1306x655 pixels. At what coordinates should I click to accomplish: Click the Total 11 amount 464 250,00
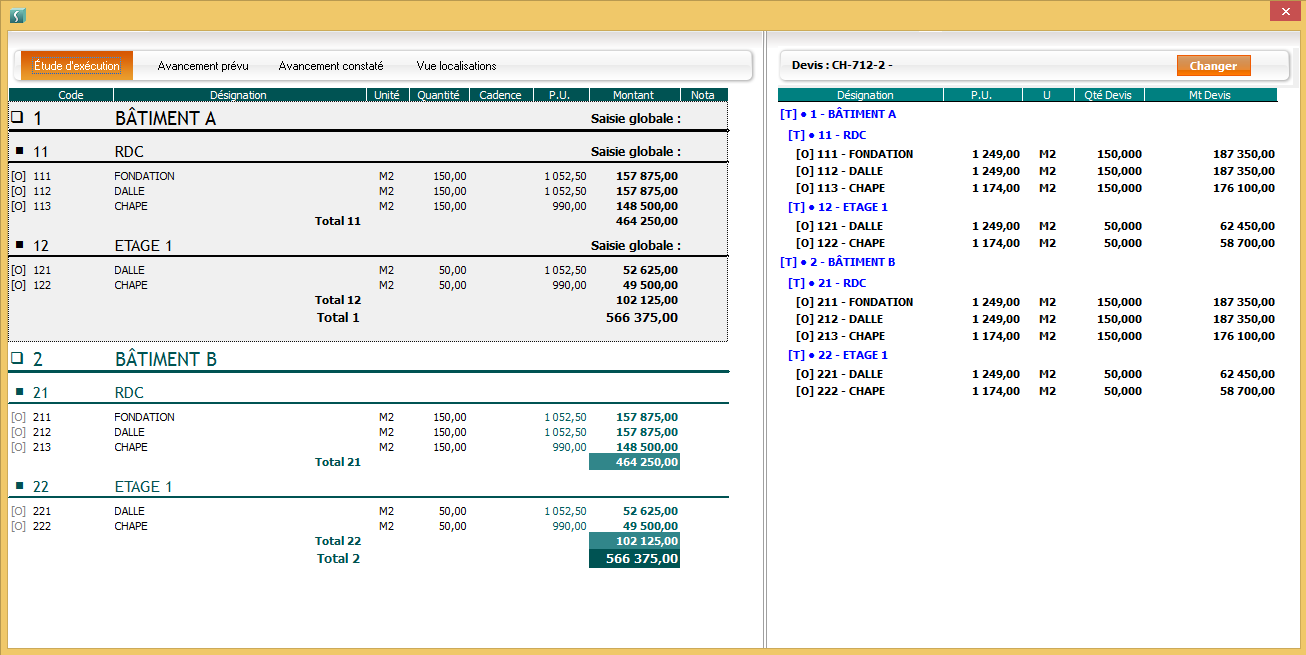click(x=647, y=221)
